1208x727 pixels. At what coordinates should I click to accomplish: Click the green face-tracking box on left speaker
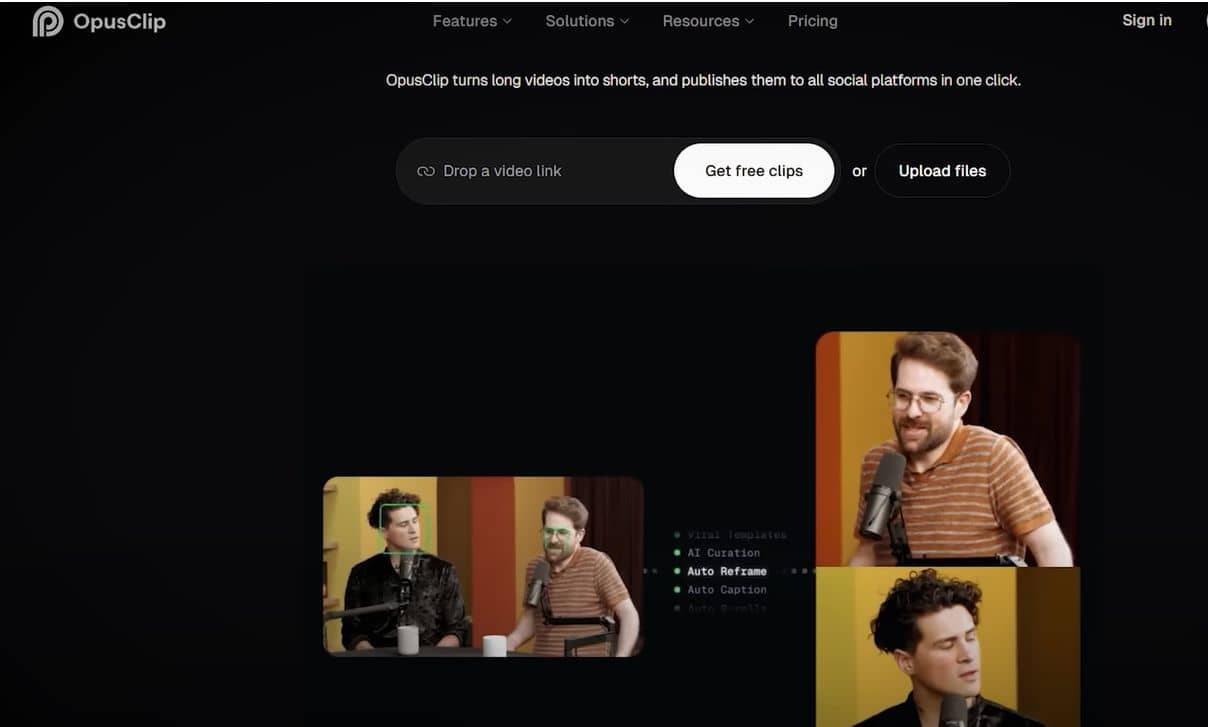point(402,529)
